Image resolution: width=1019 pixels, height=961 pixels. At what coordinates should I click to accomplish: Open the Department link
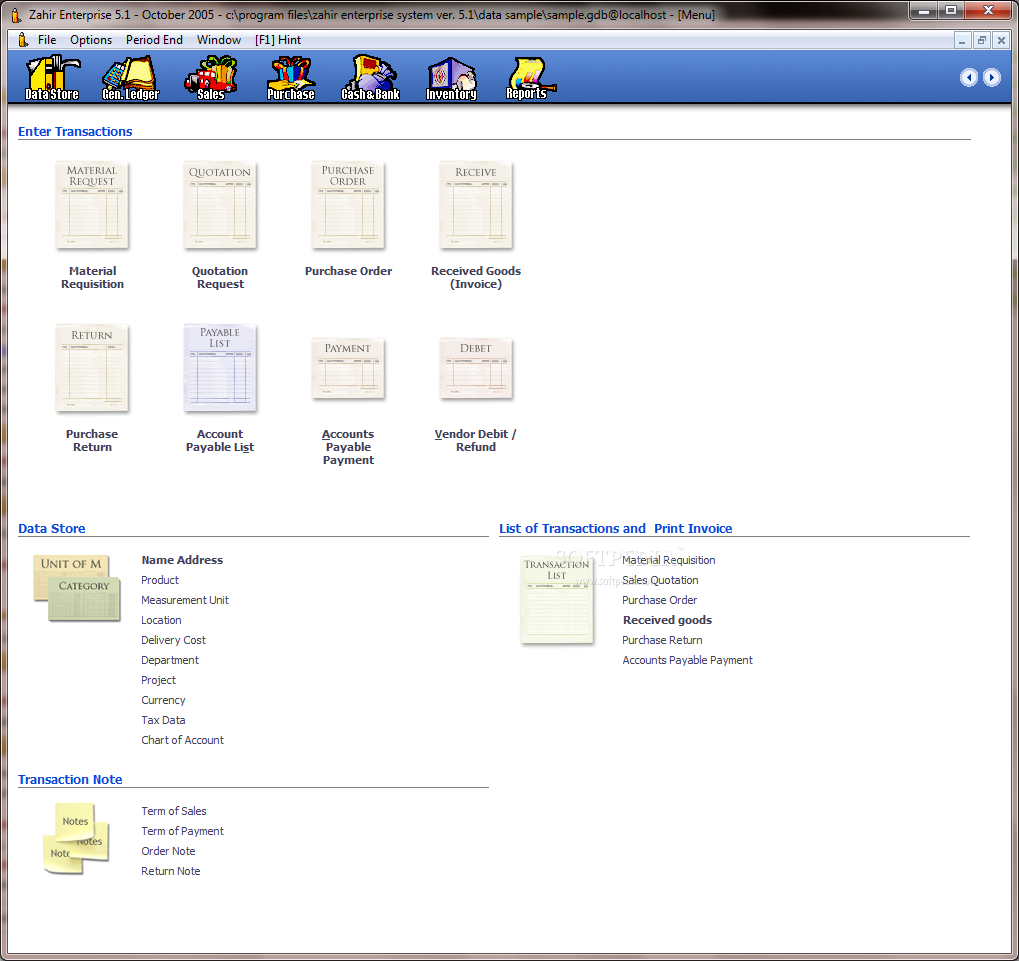pos(170,660)
